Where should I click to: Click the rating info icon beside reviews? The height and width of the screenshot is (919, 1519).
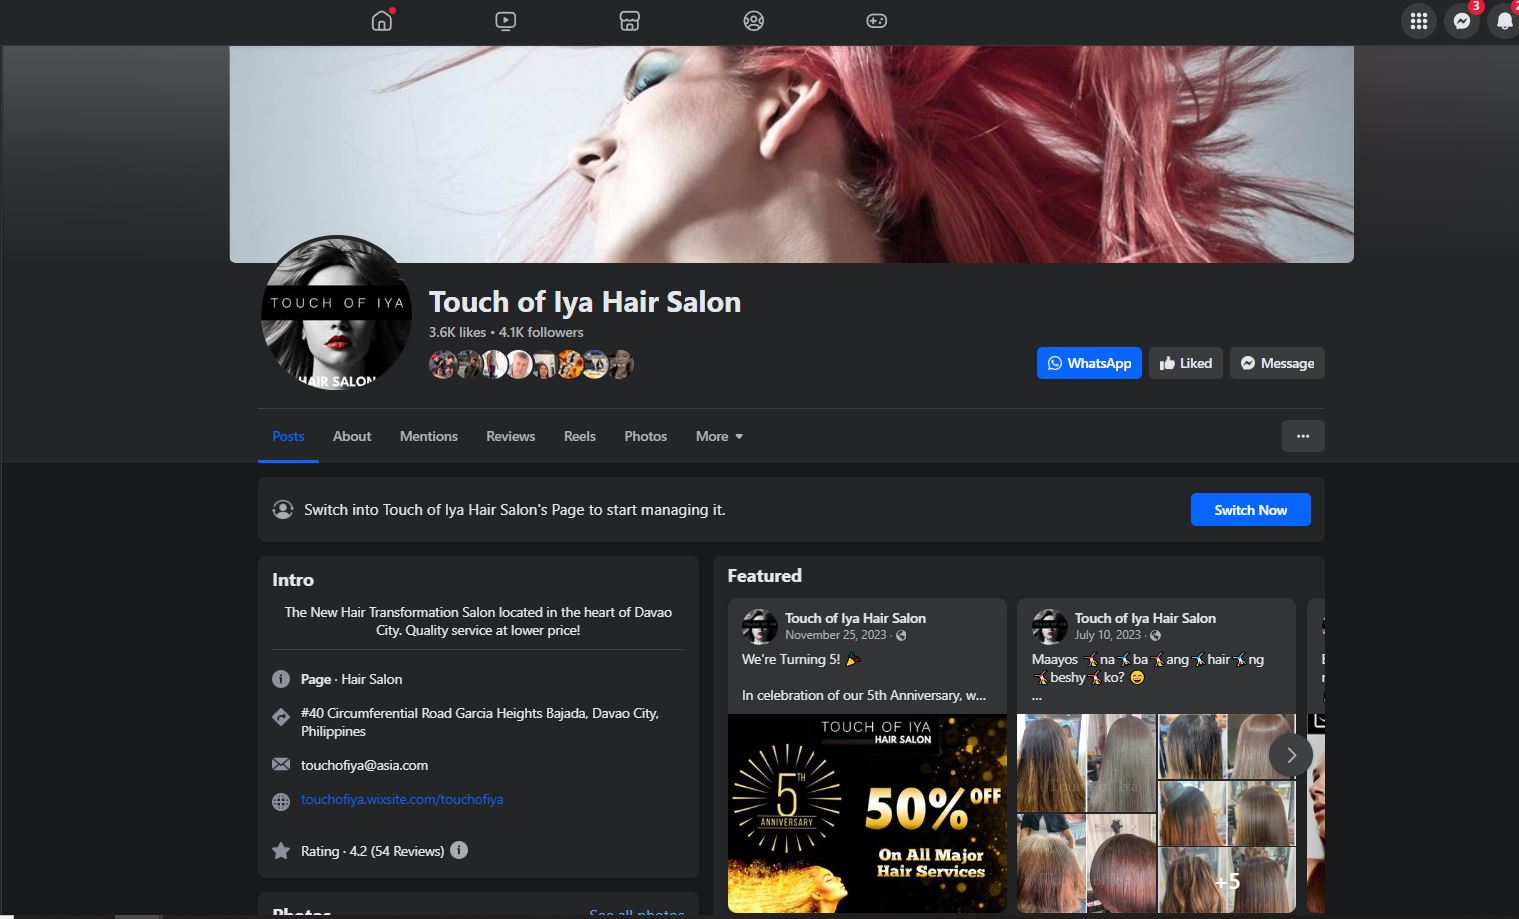pos(459,850)
